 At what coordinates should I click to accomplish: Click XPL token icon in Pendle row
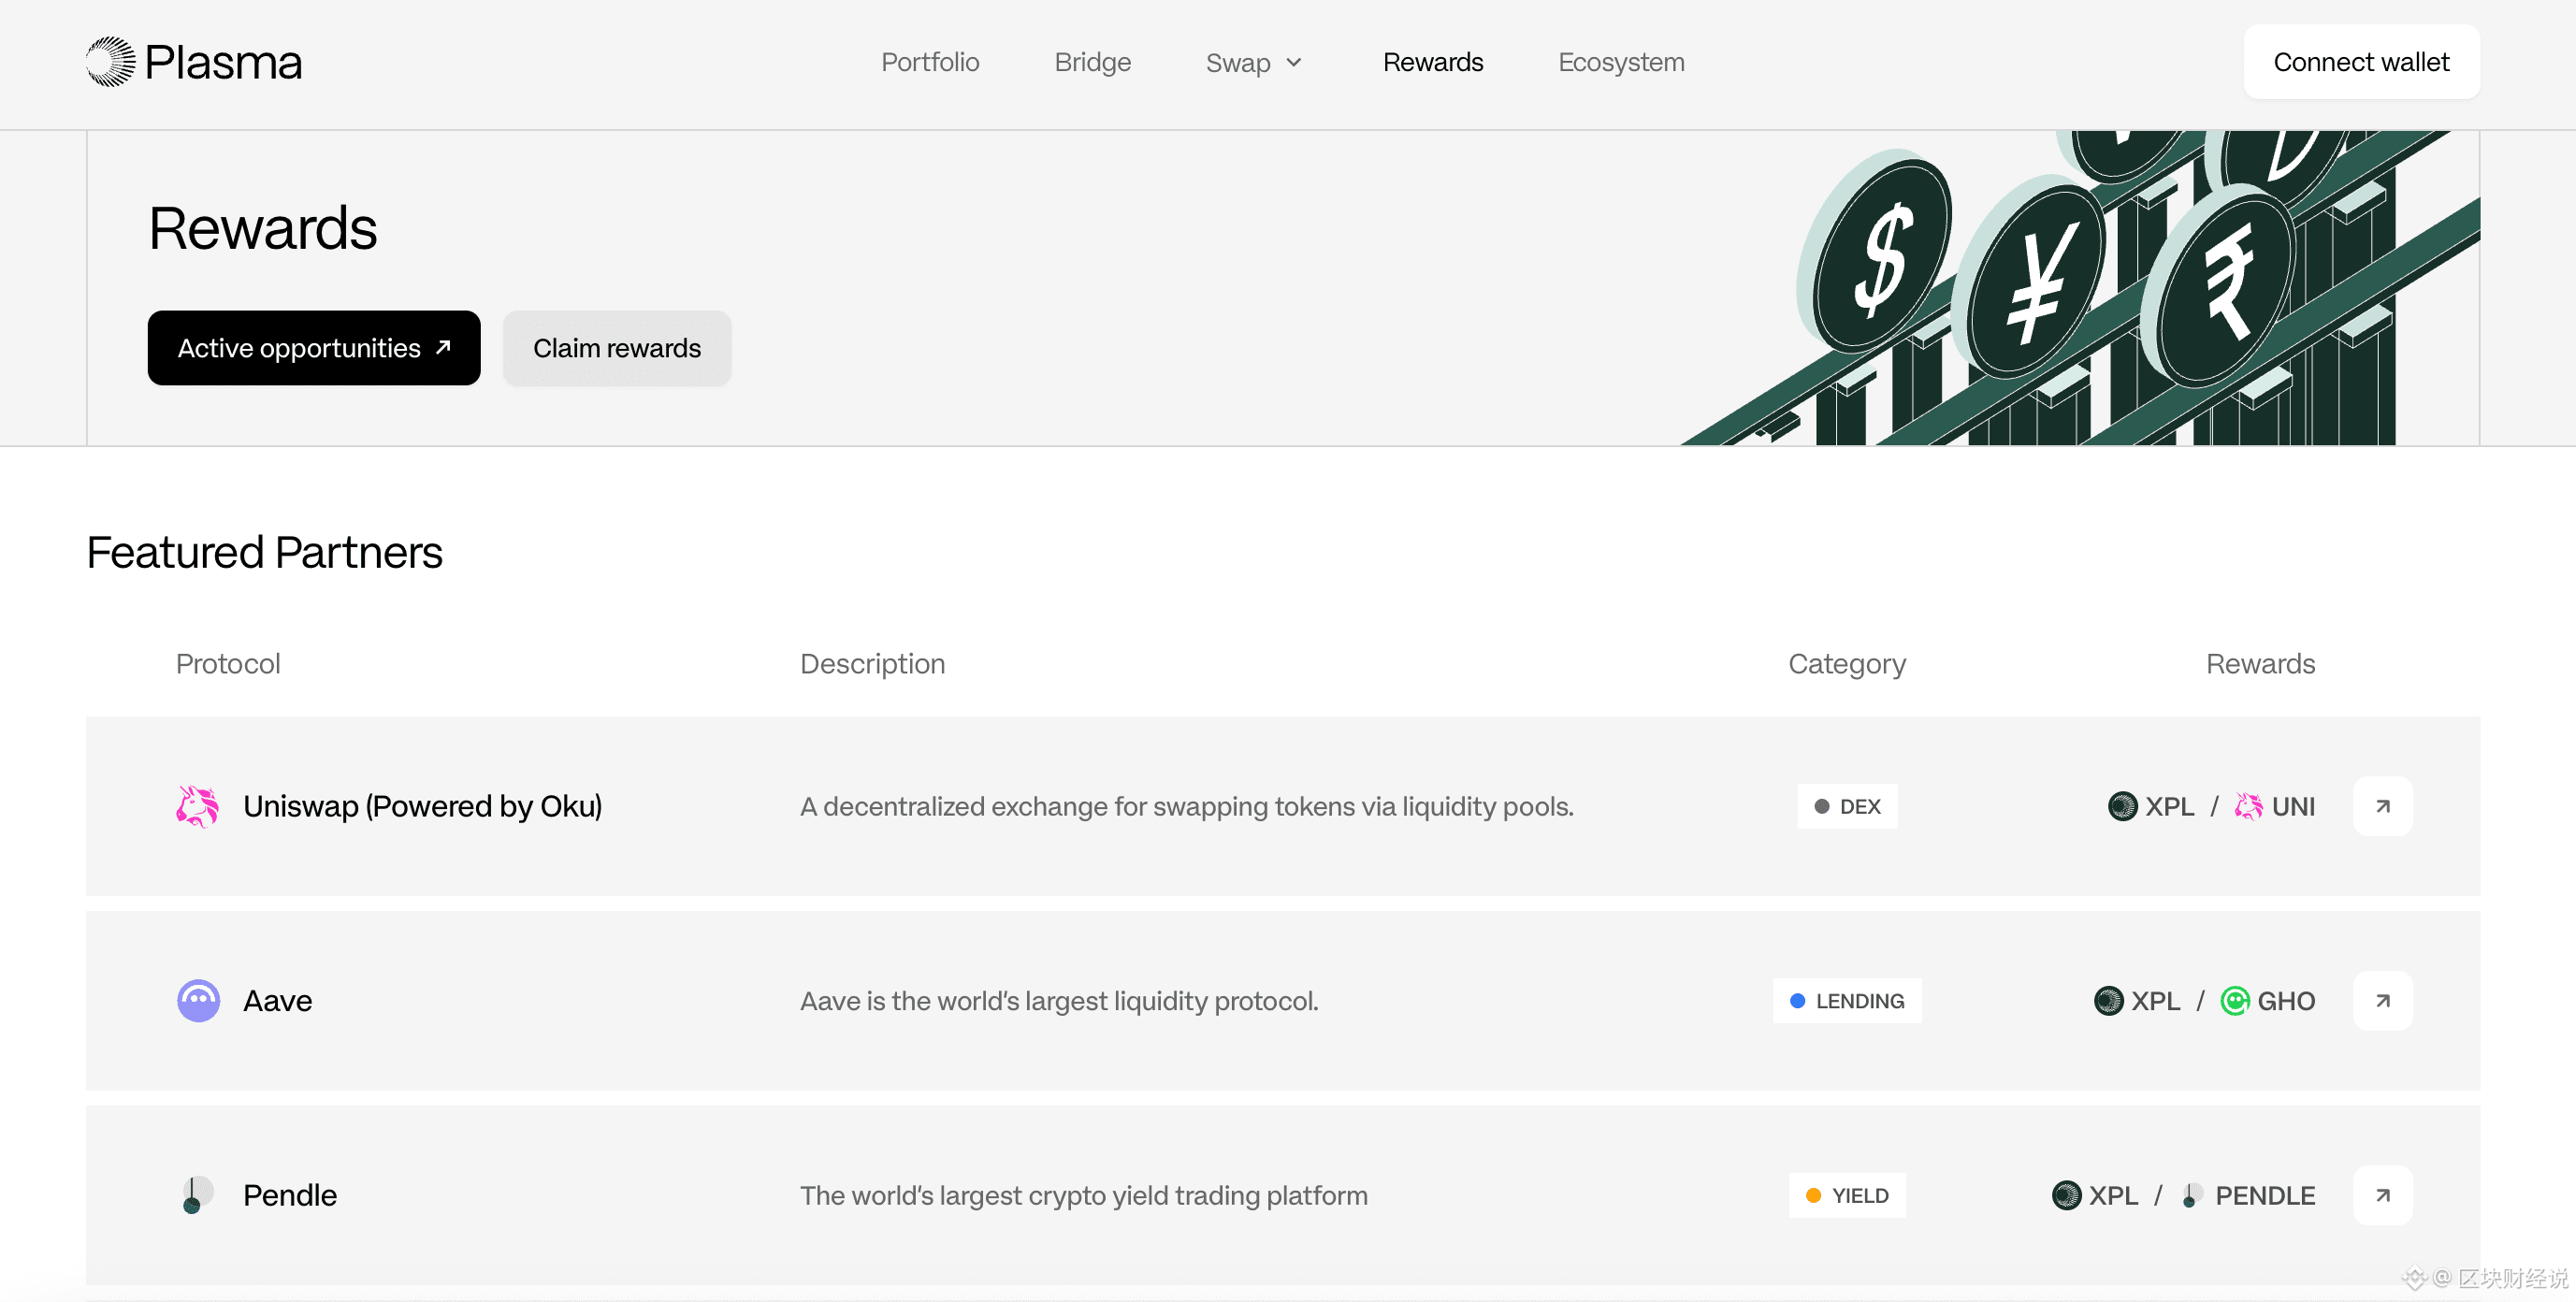point(2066,1195)
